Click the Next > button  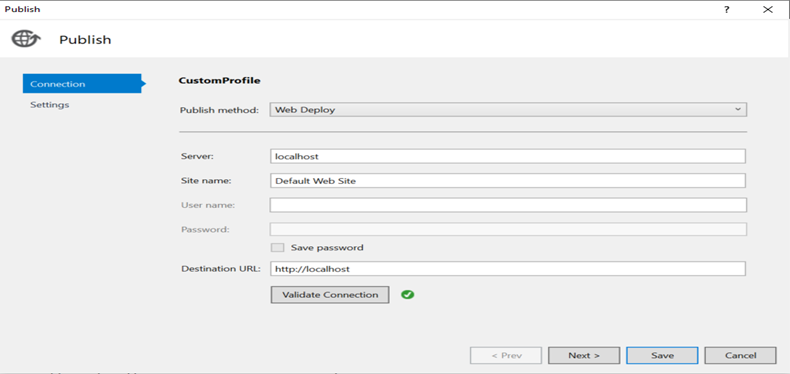coord(584,355)
